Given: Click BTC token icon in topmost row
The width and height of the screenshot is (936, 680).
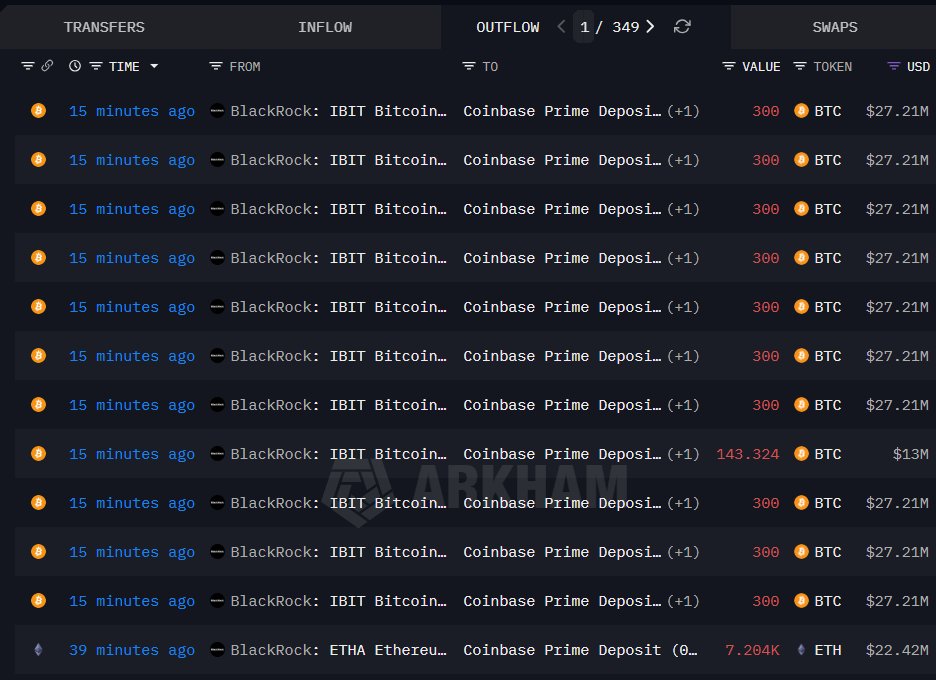Looking at the screenshot, I should coord(801,110).
